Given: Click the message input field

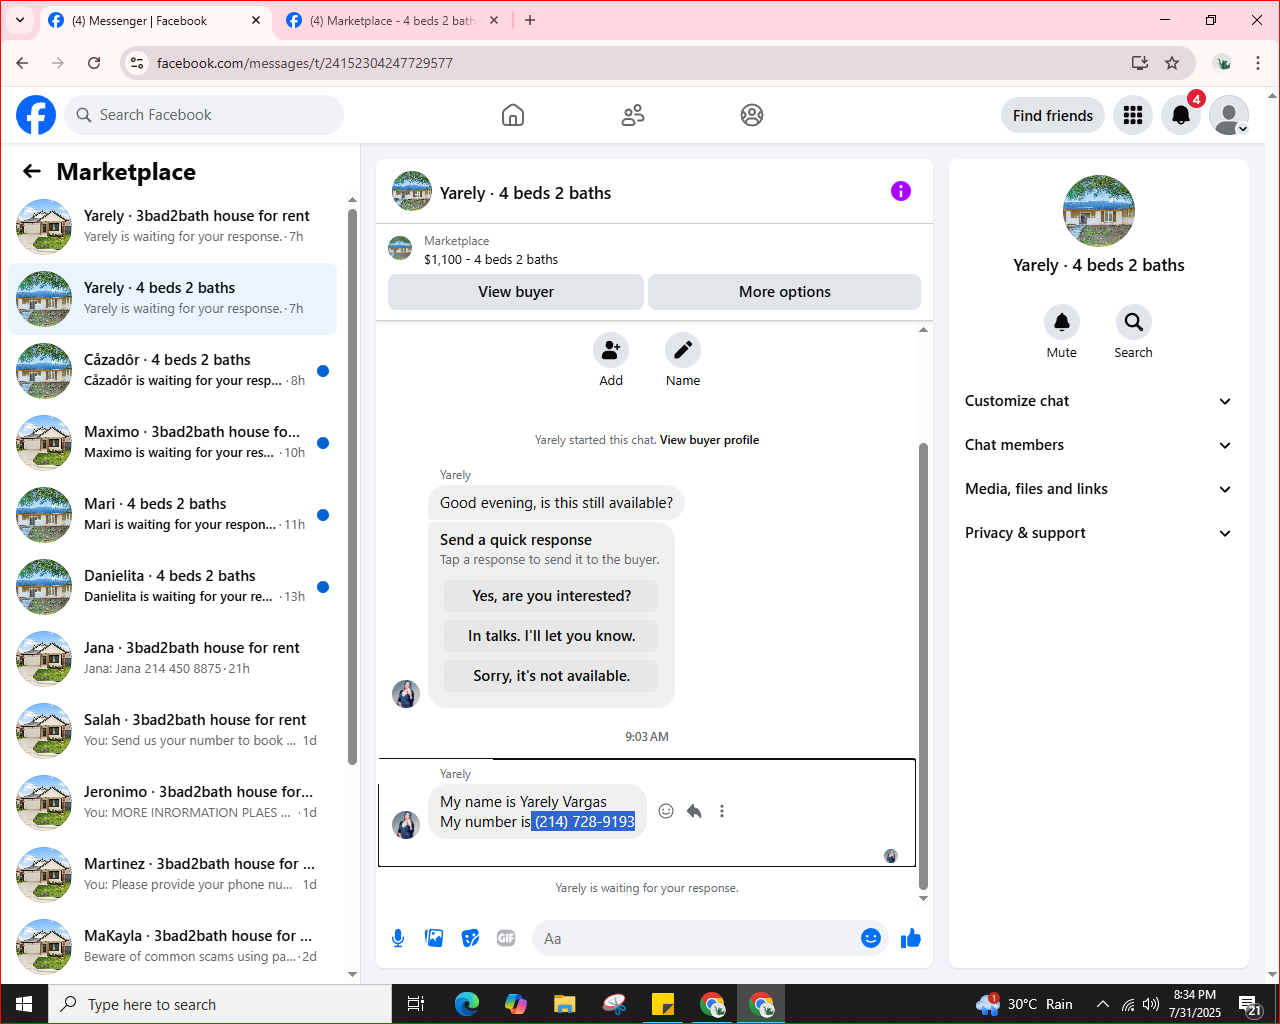Looking at the screenshot, I should pyautogui.click(x=698, y=938).
